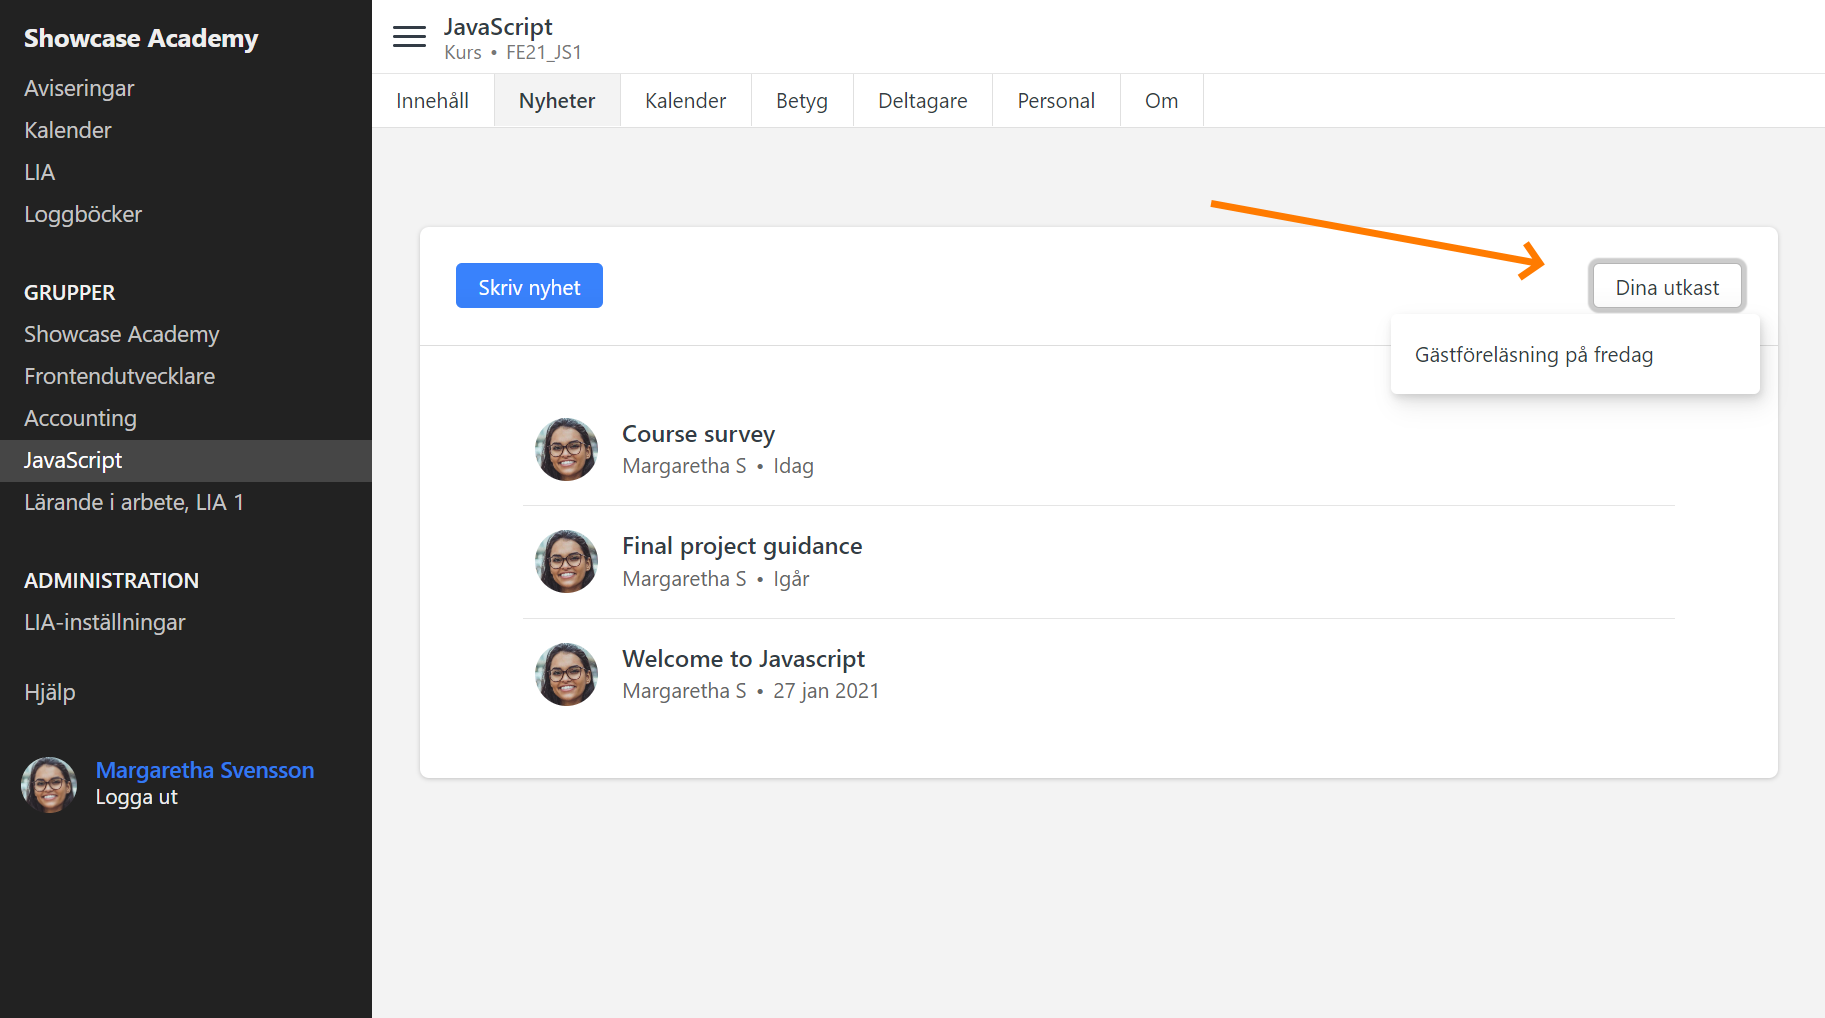Click Logga ut to sign out
1825x1018 pixels.
pos(136,797)
